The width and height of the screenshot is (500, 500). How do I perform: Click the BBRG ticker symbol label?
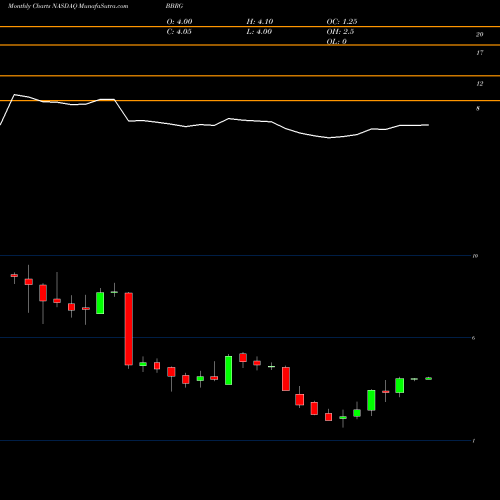pyautogui.click(x=174, y=6)
